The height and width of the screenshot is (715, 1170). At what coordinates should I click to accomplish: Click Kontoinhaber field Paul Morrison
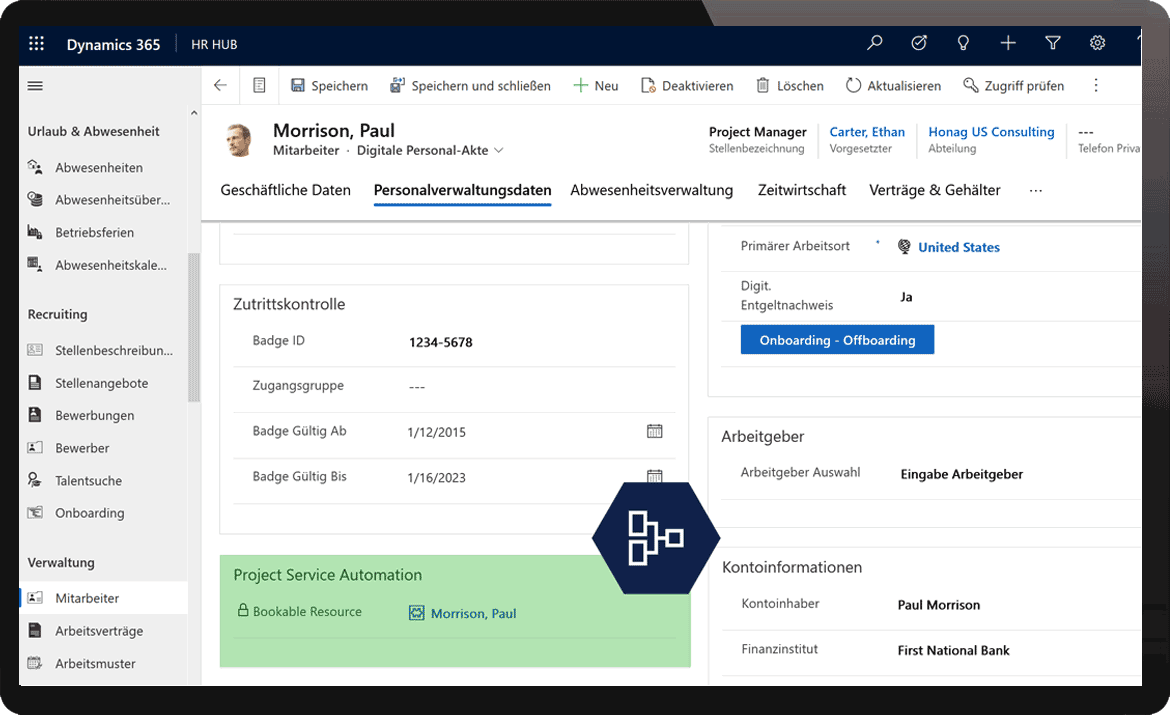pyautogui.click(x=939, y=605)
